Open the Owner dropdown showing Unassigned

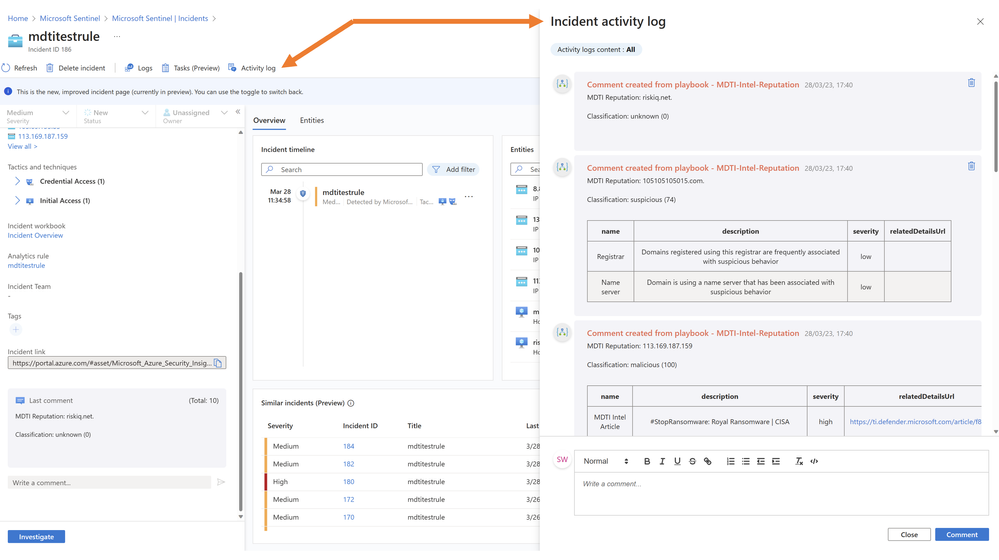tap(194, 115)
